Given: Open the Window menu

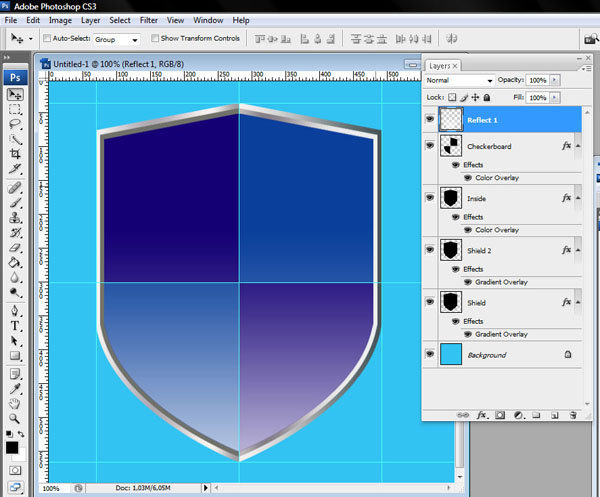Looking at the screenshot, I should (208, 20).
